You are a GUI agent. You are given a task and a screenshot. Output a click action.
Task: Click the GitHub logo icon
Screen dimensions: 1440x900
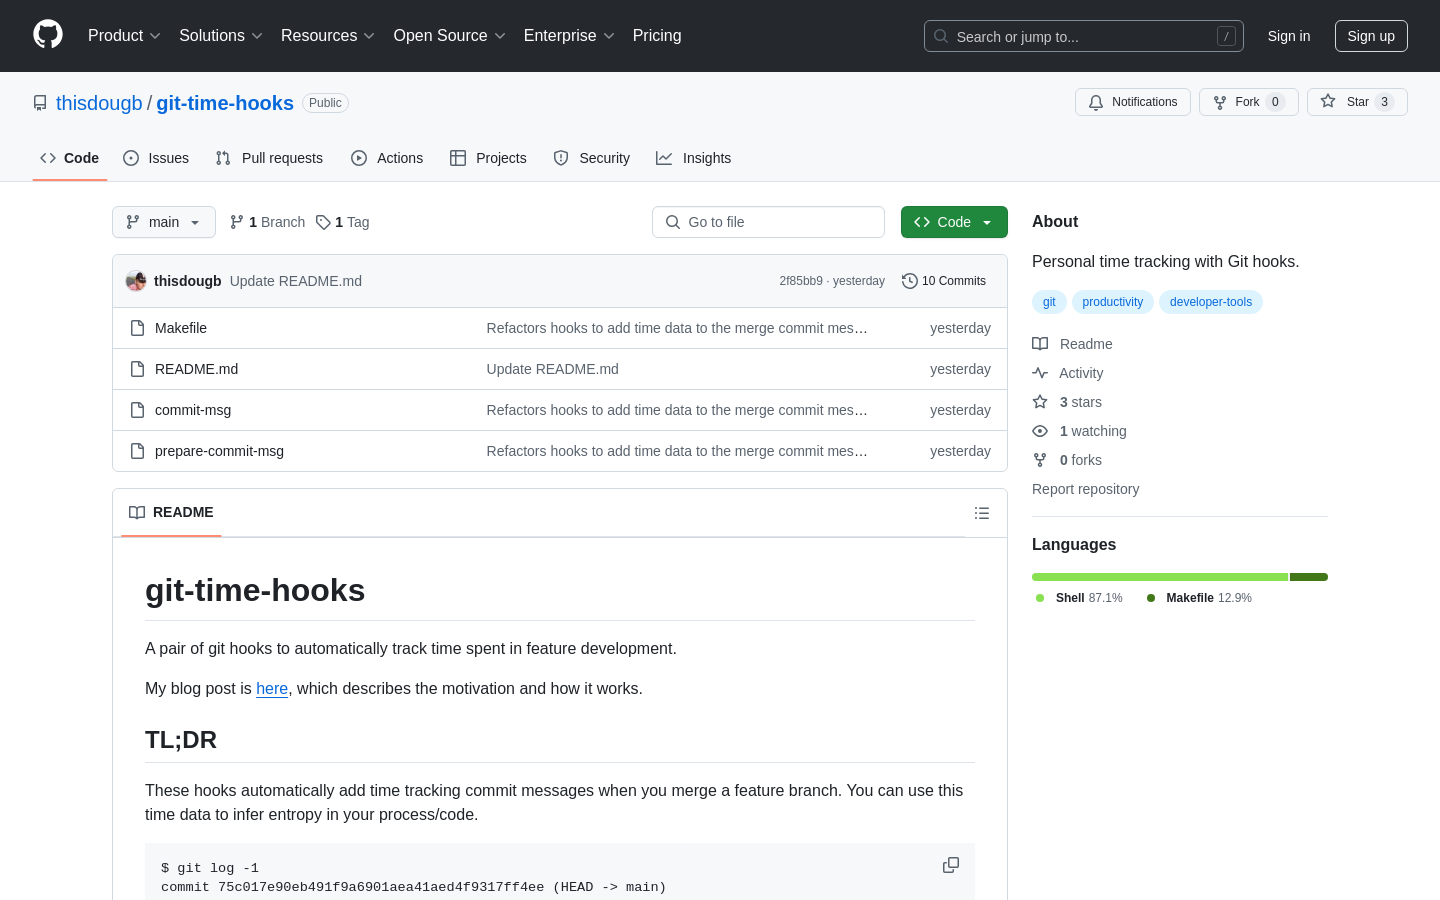48,35
